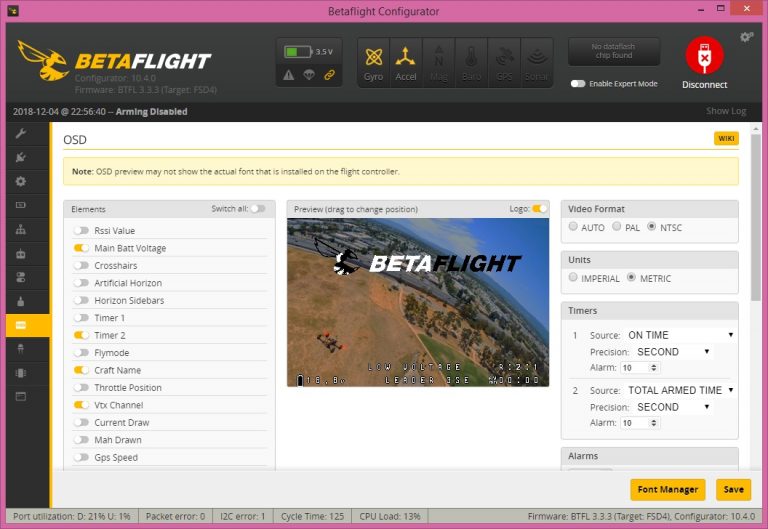Image resolution: width=768 pixels, height=529 pixels.
Task: Select the highlighted OSD sidebar icon
Action: click(x=21, y=325)
